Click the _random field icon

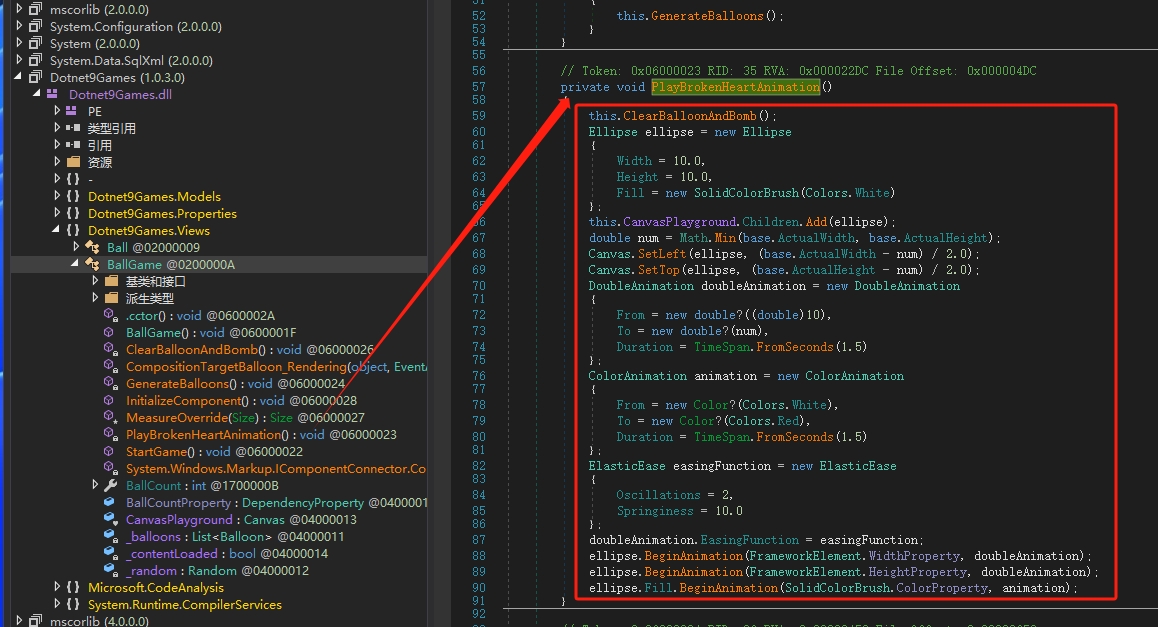click(109, 570)
